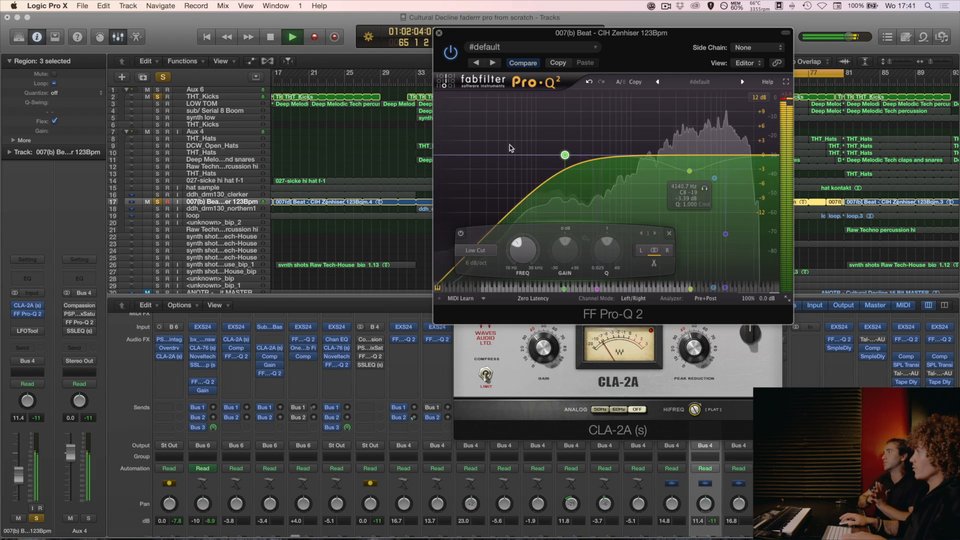The width and height of the screenshot is (960, 540).
Task: Toggle the global yellow Solo S button
Action: [x=162, y=77]
